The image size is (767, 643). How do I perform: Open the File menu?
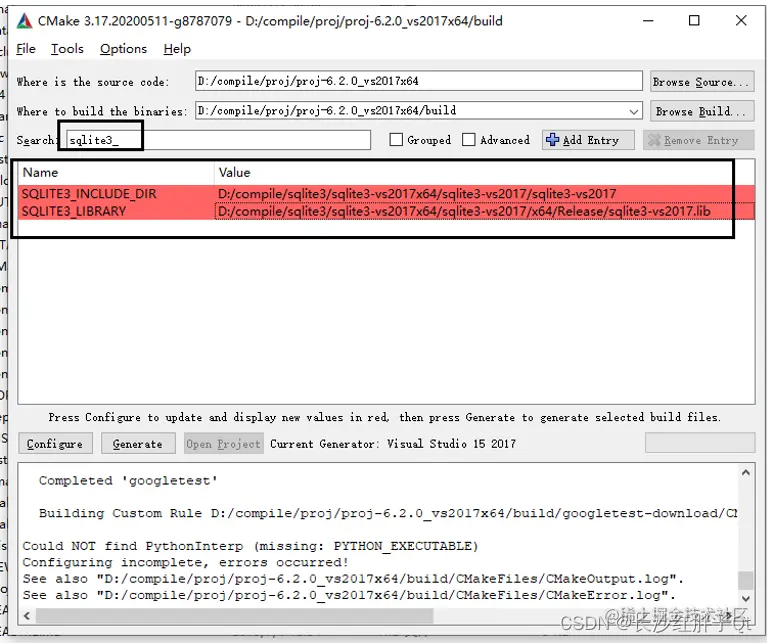click(26, 49)
